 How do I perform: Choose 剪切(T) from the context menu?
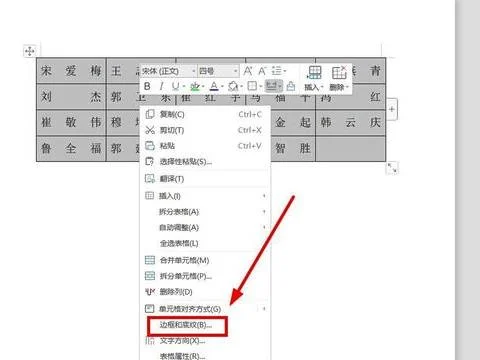(205, 130)
